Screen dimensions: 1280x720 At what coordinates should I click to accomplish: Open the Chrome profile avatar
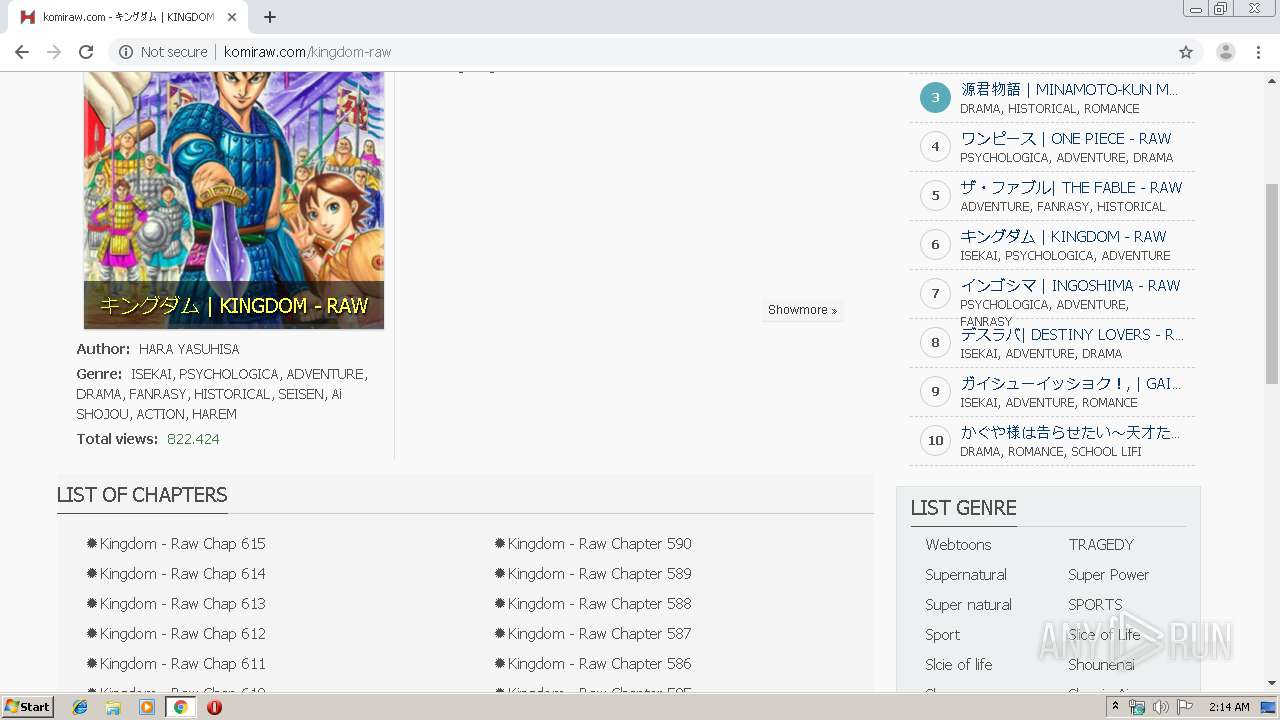coord(1226,52)
